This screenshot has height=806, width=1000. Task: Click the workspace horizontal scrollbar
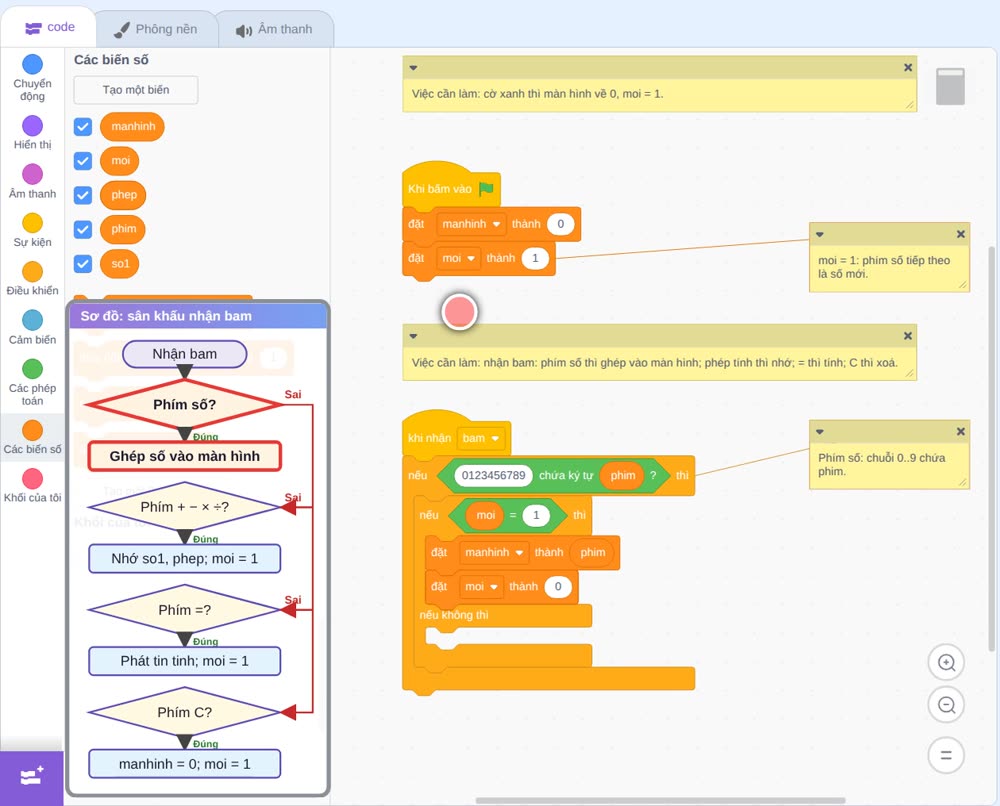click(x=661, y=800)
